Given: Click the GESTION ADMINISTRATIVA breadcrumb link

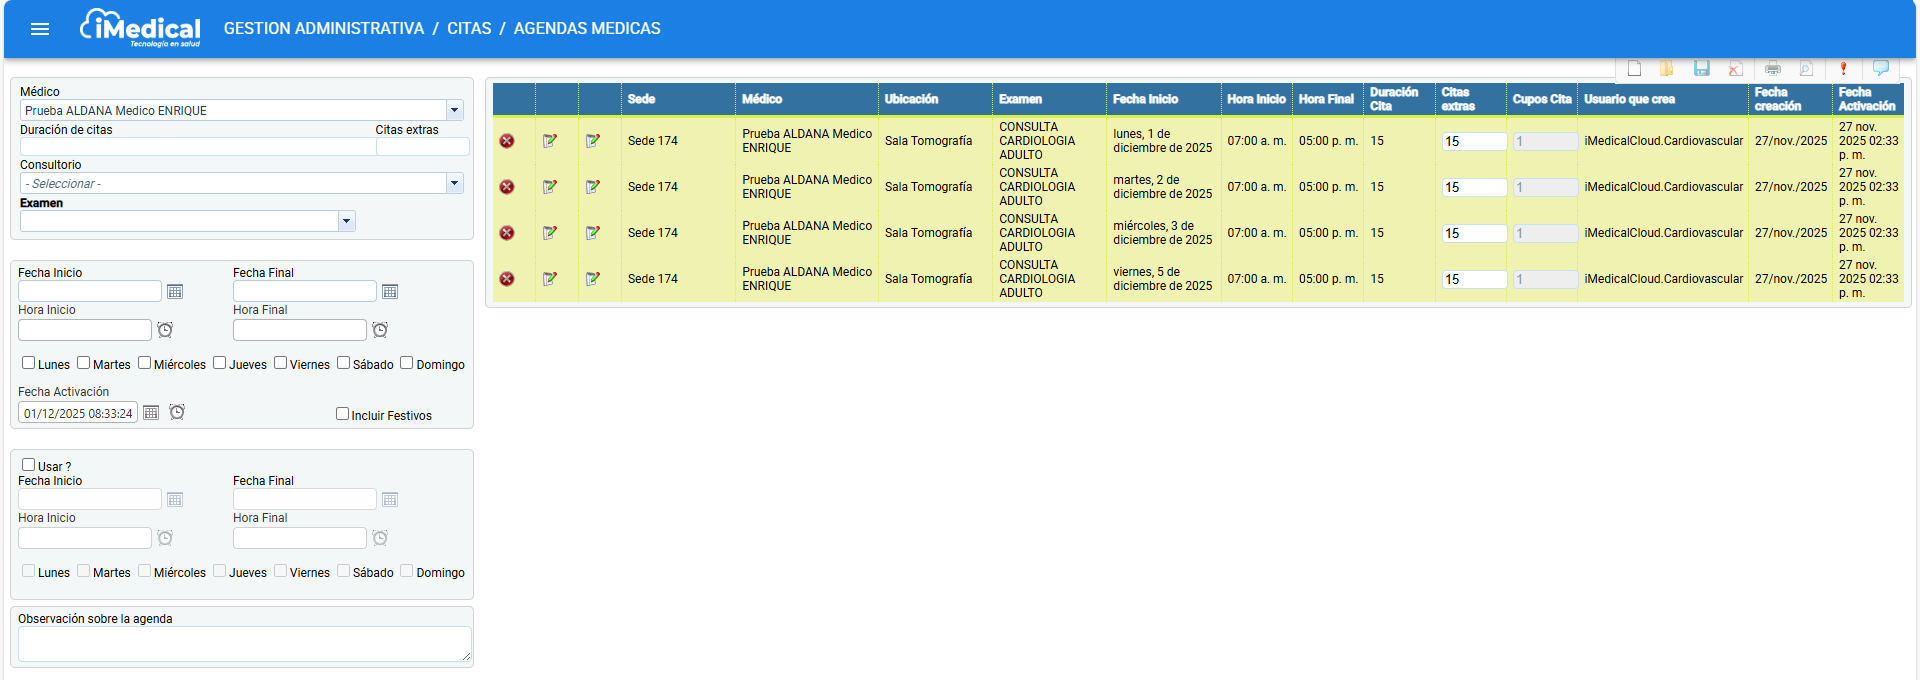Looking at the screenshot, I should [x=323, y=29].
